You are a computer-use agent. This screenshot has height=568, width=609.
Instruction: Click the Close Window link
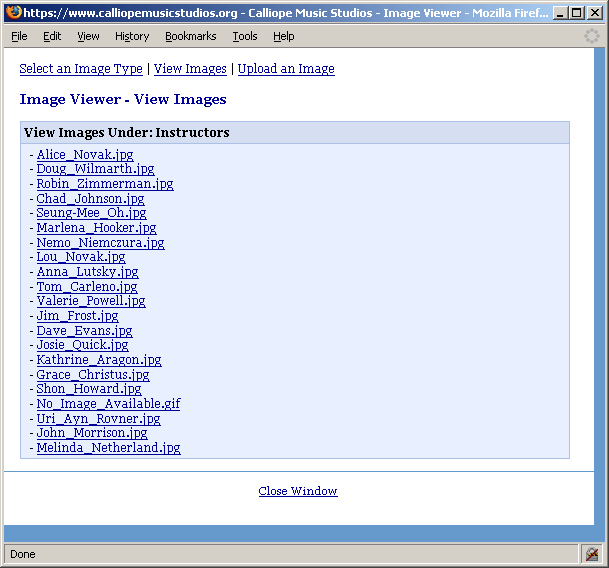point(298,491)
